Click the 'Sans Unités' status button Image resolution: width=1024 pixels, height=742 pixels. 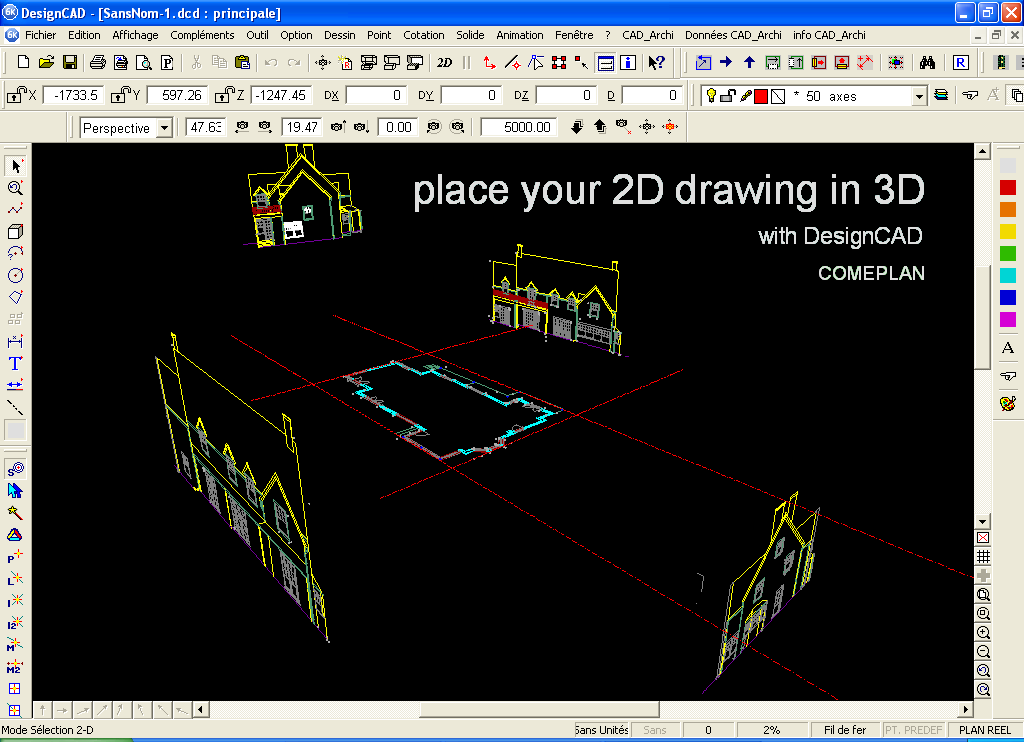(601, 730)
